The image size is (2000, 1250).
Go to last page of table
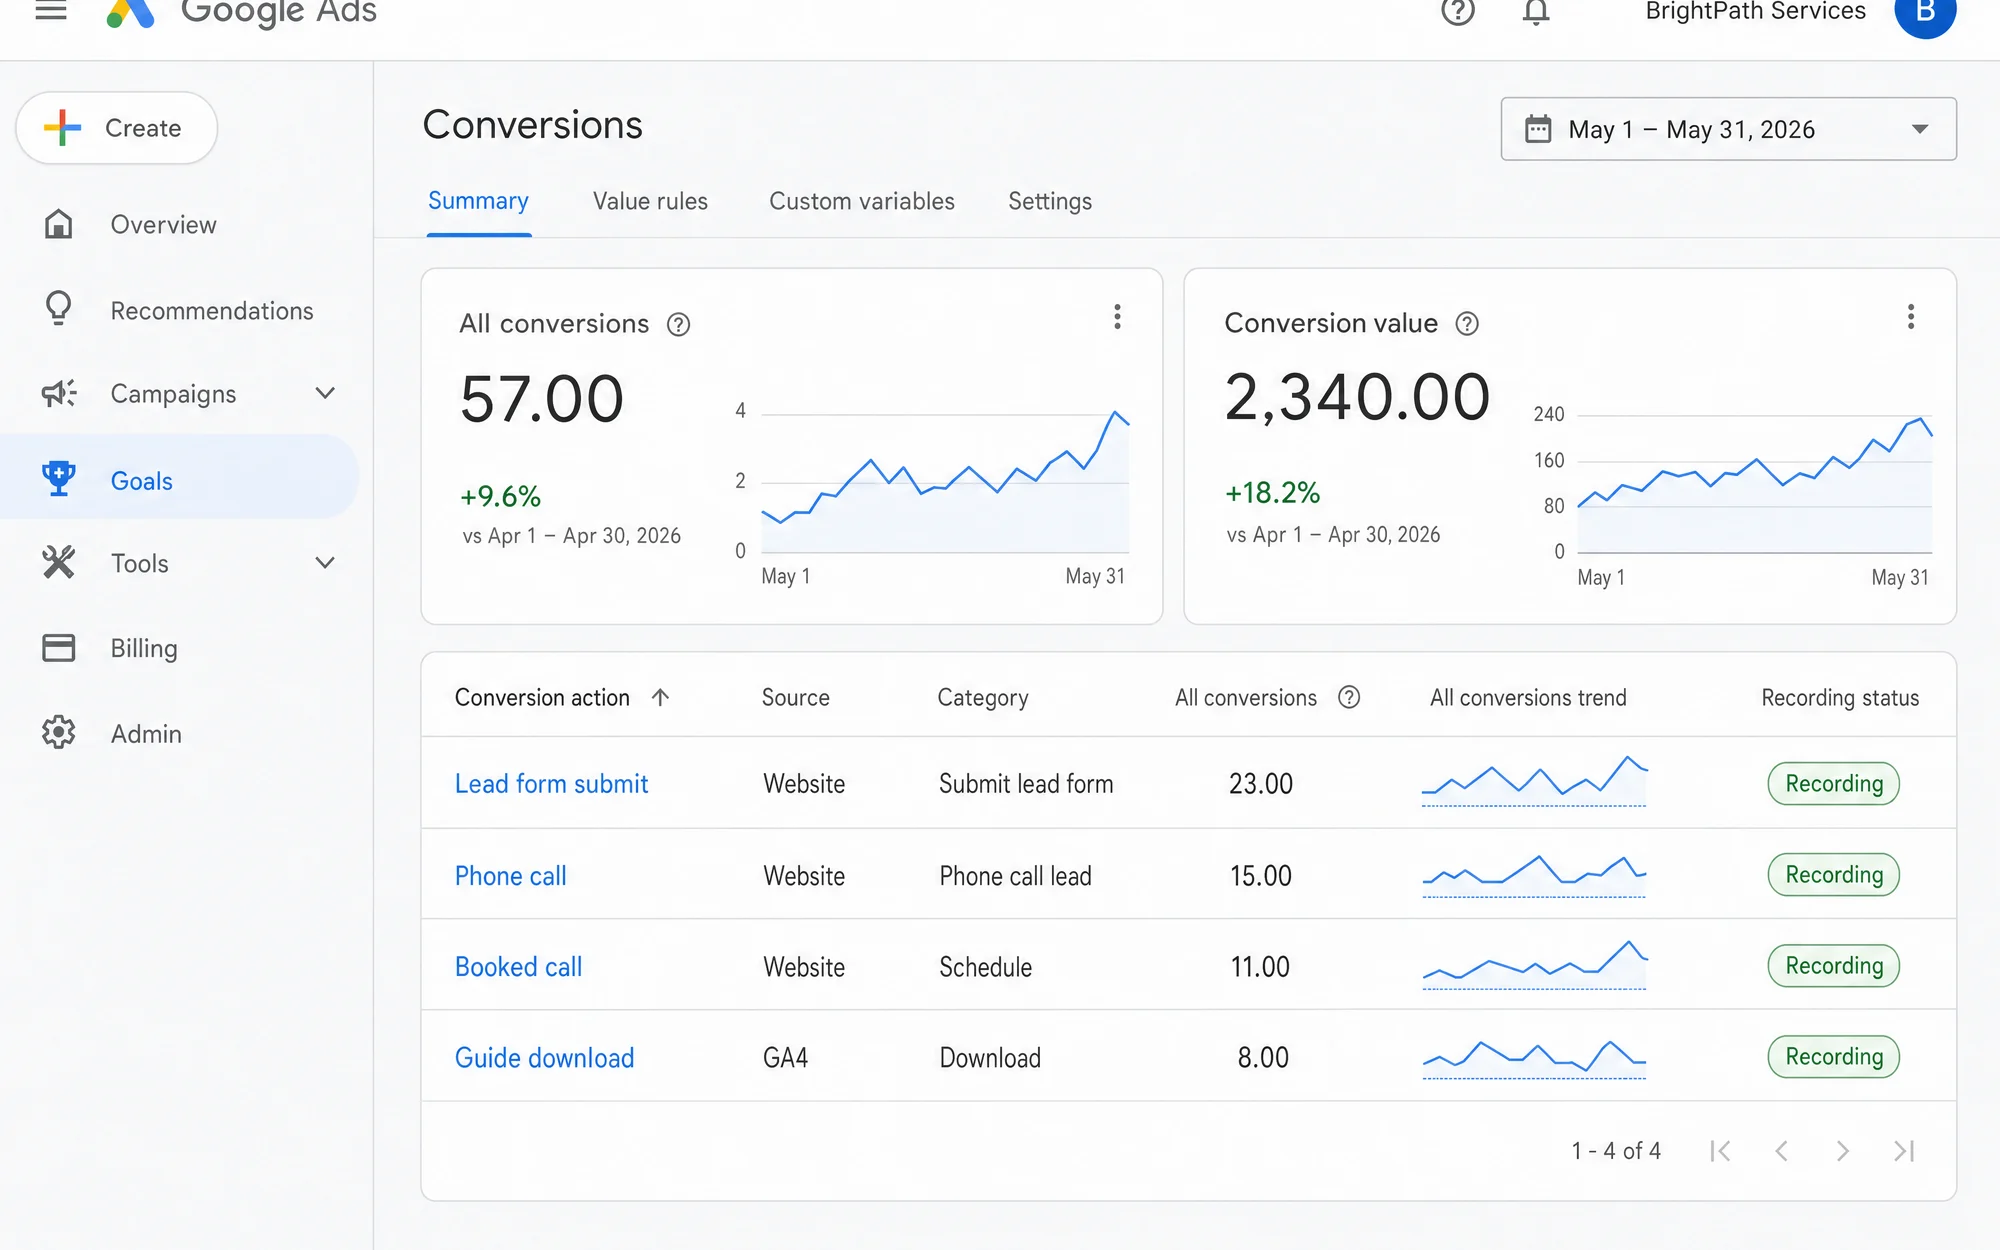(1904, 1151)
